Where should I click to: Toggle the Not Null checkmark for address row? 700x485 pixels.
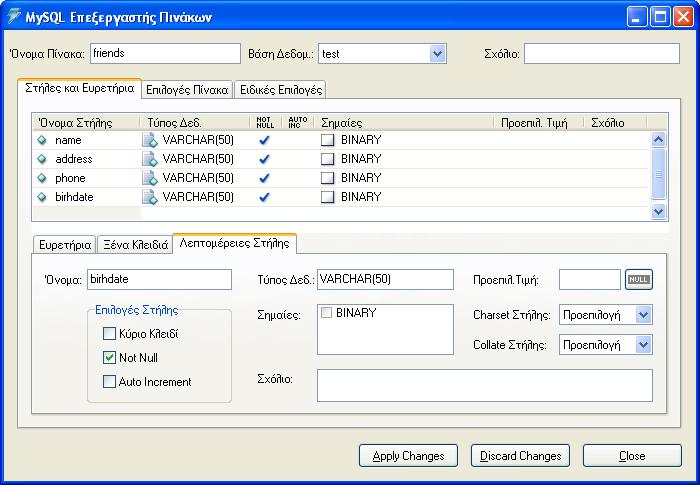click(x=264, y=159)
